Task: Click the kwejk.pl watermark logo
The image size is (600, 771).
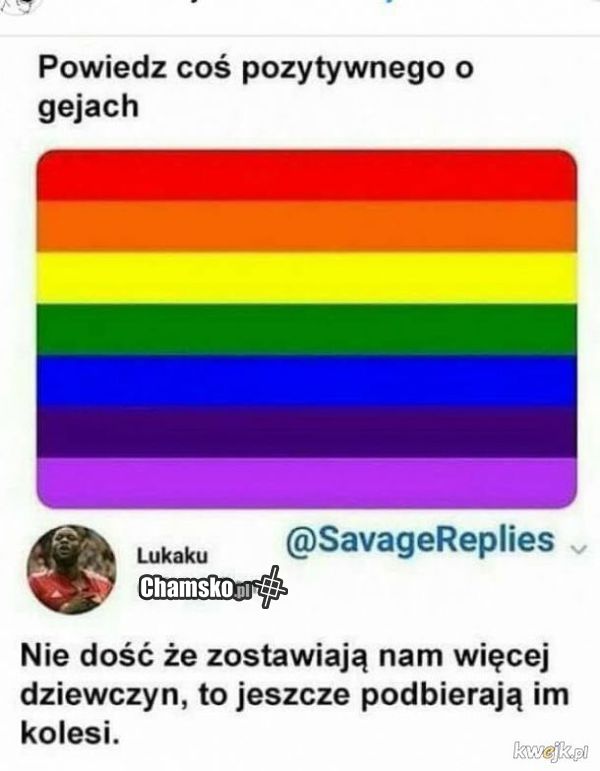Action: [x=550, y=751]
